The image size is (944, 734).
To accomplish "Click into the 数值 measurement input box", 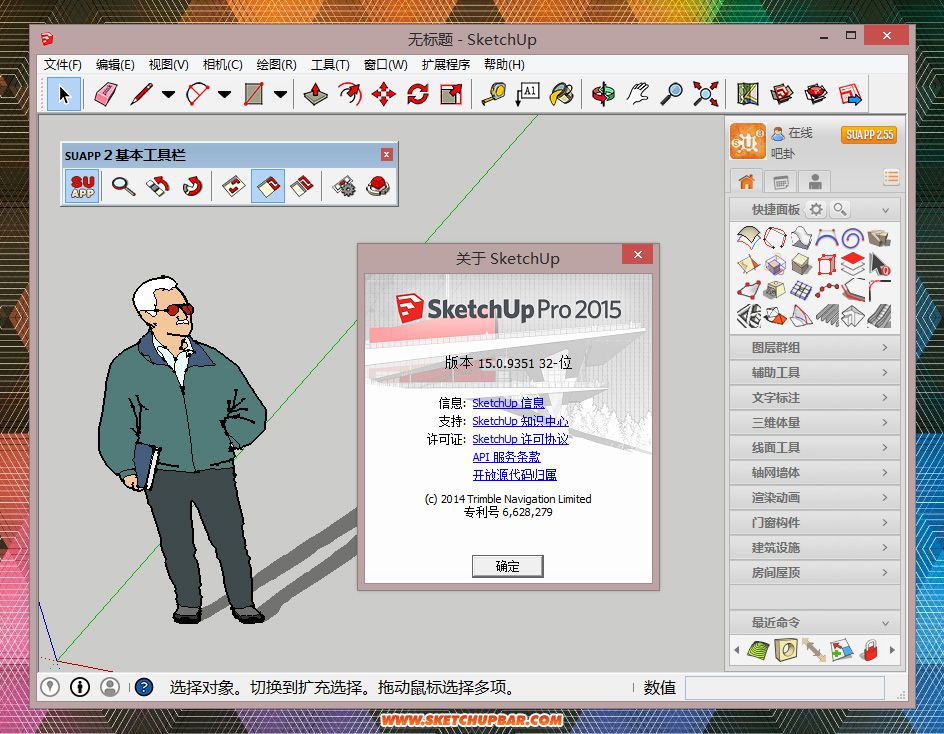I will tap(785, 688).
